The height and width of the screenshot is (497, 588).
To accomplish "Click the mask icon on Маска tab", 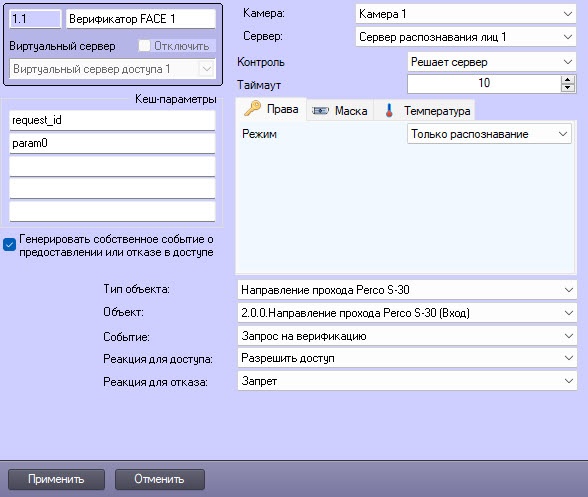I will pos(320,111).
